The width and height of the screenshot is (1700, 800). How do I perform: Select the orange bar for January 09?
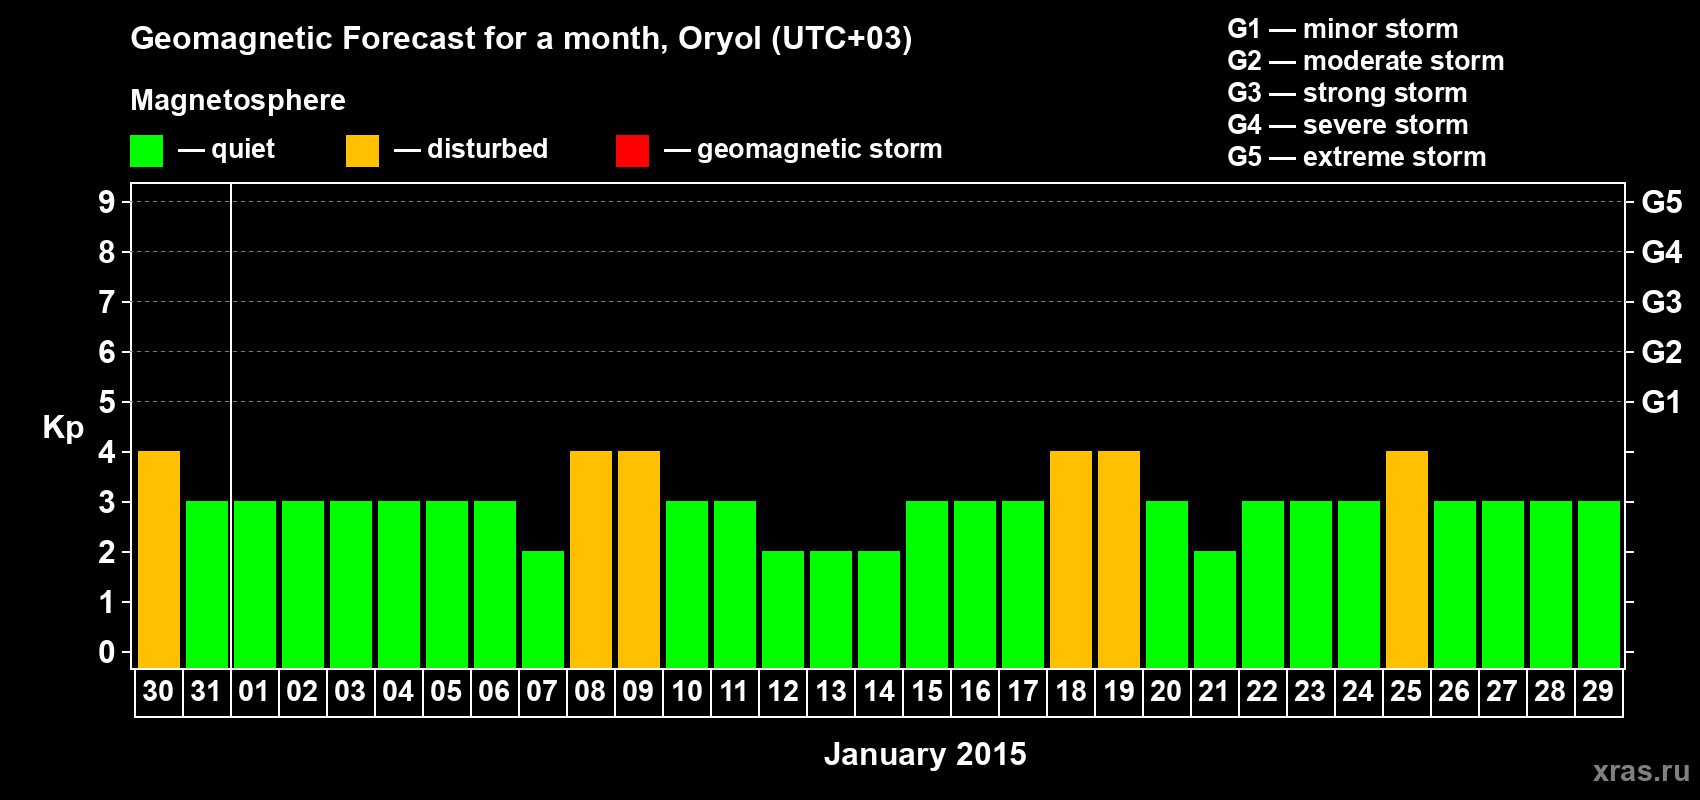639,560
